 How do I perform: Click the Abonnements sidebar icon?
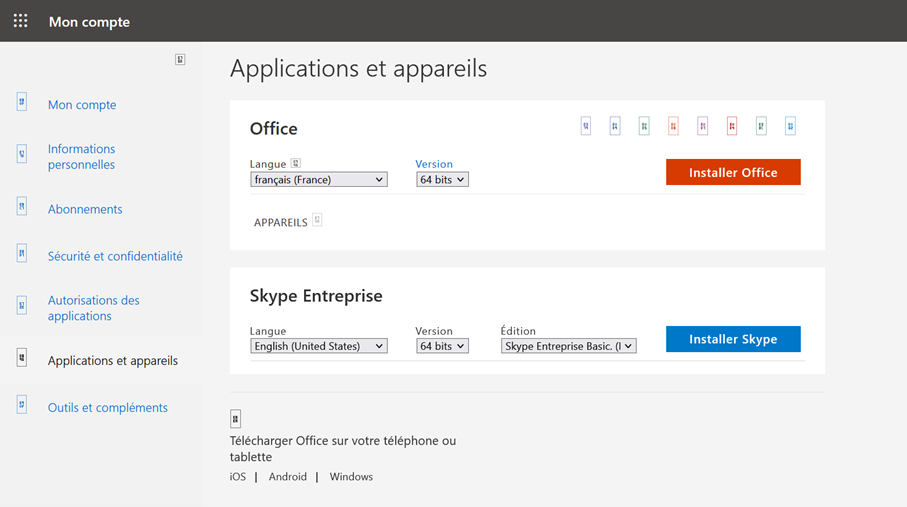(21, 205)
